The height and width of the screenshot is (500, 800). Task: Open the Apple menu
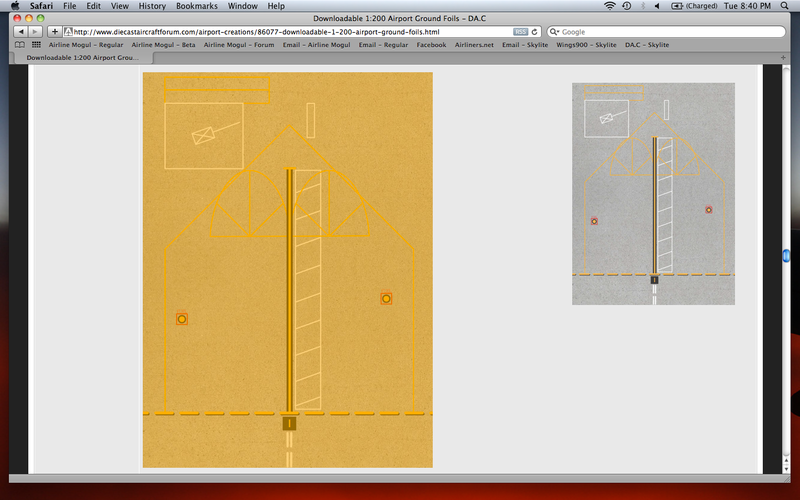click(14, 6)
